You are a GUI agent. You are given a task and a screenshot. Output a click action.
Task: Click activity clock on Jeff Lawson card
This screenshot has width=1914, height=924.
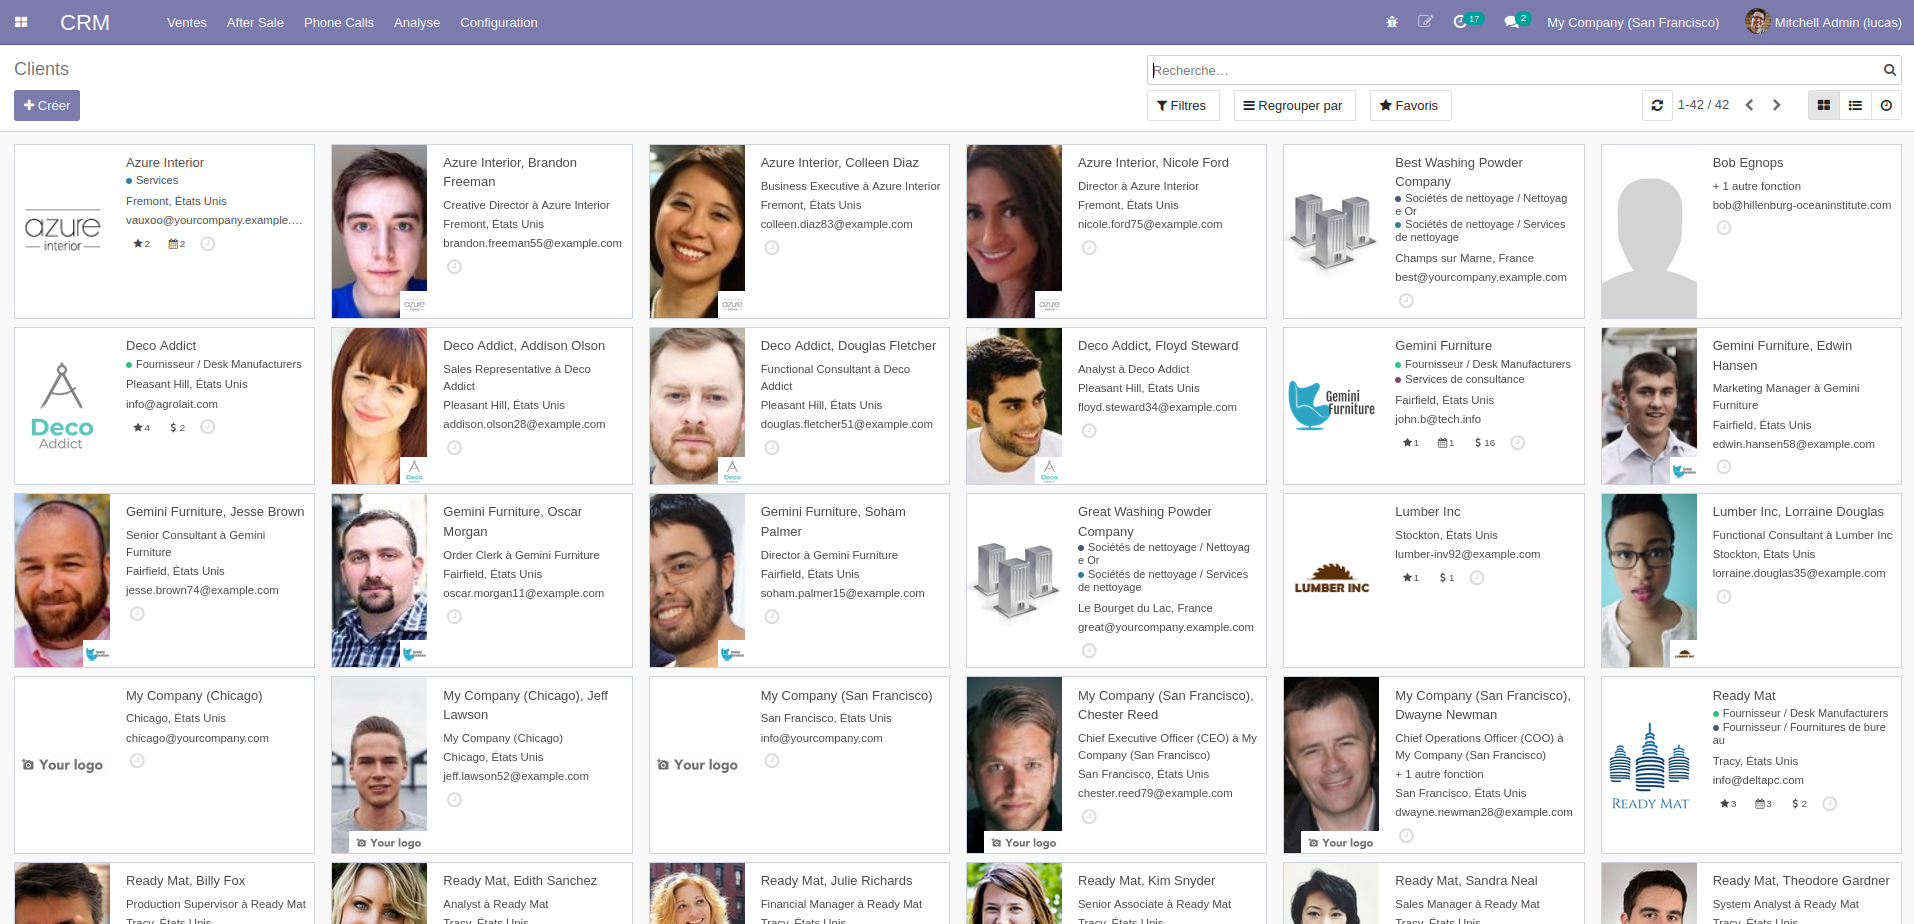pyautogui.click(x=454, y=800)
